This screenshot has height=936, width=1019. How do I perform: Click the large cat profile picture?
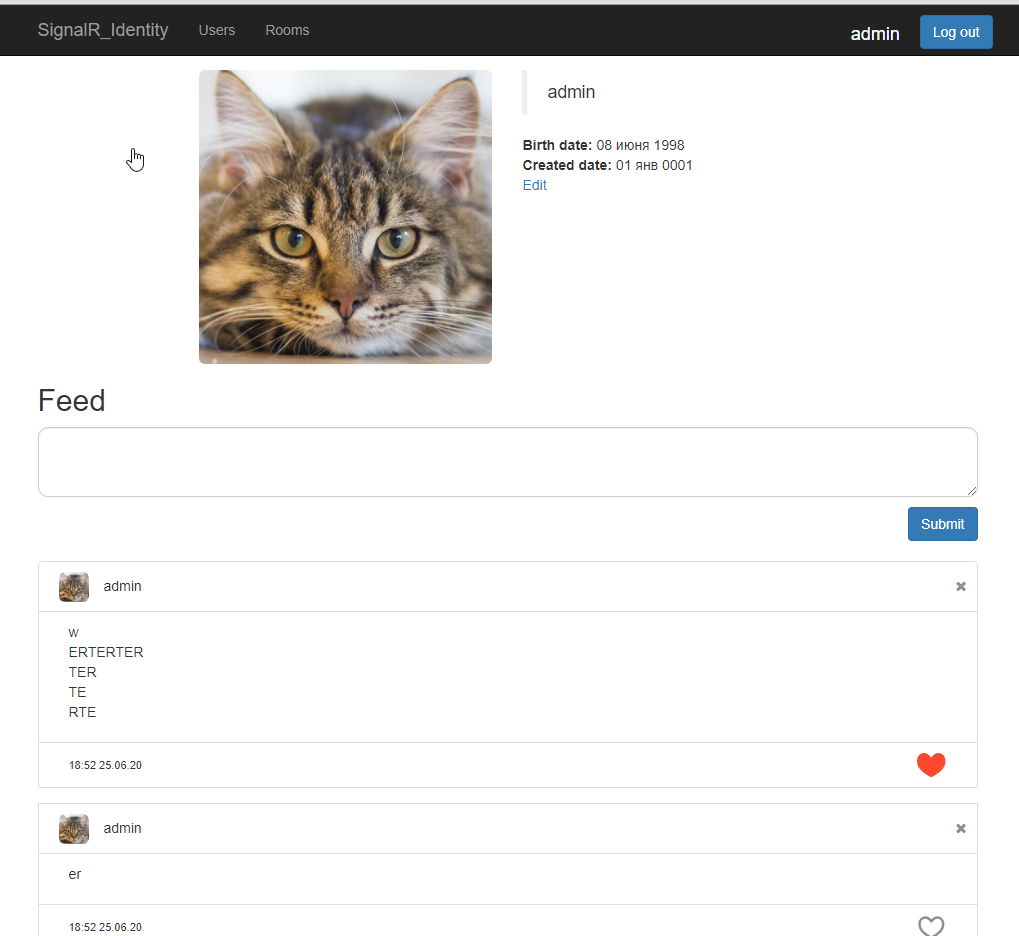(x=345, y=216)
